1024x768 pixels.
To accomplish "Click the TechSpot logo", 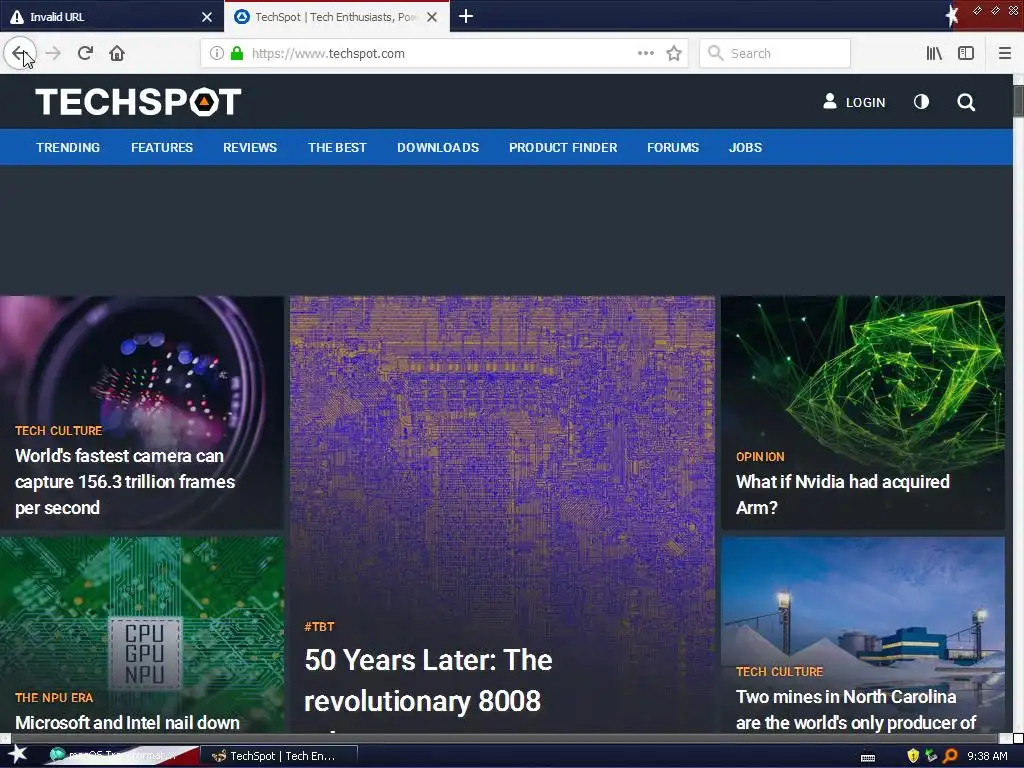I will tap(138, 102).
